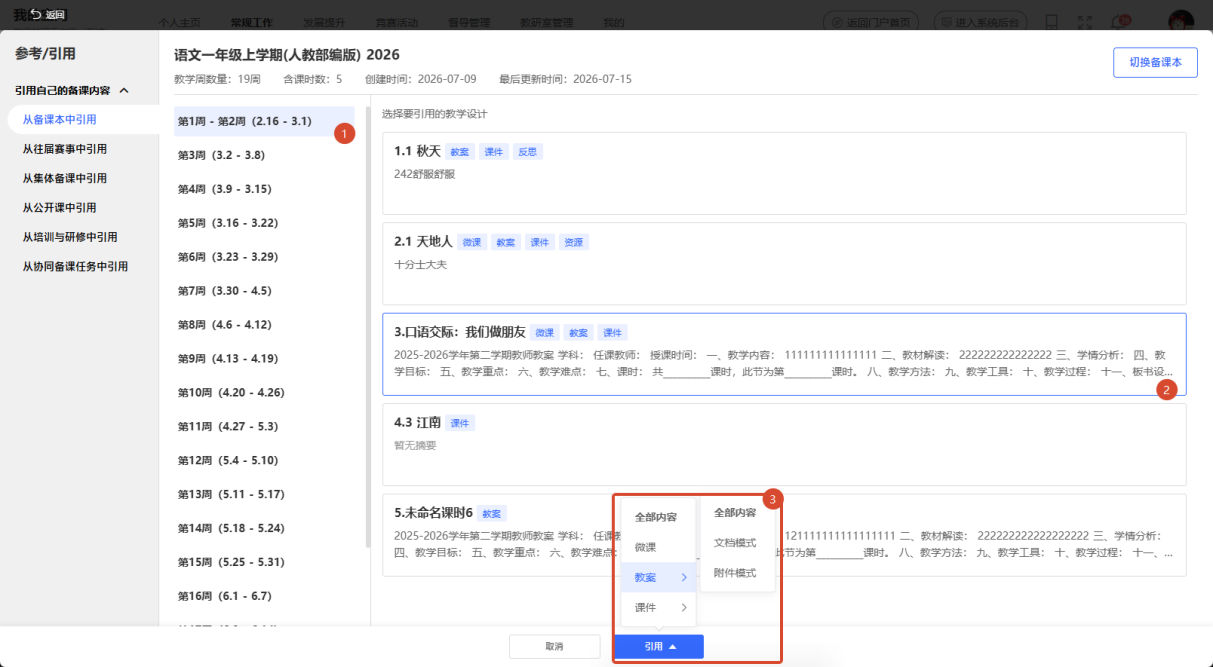Choose week row 第12周 (5.4 - 5.10)
Image resolution: width=1213 pixels, height=667 pixels.
tap(264, 461)
